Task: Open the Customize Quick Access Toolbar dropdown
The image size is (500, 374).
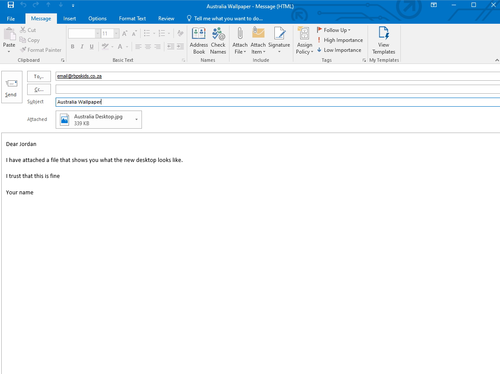Action: click(73, 5)
